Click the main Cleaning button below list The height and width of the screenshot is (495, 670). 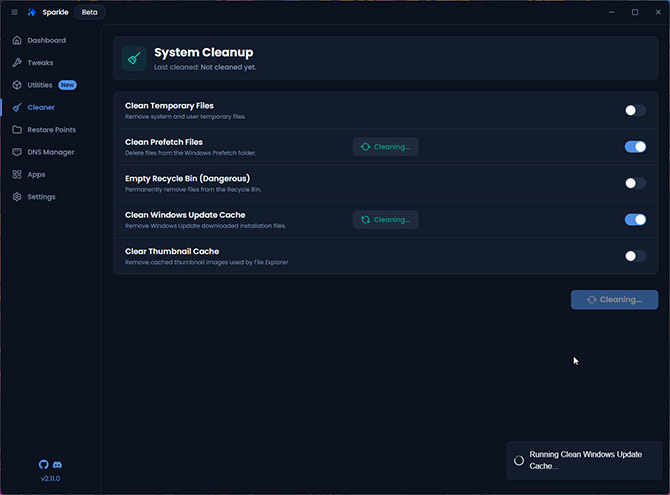pos(614,299)
